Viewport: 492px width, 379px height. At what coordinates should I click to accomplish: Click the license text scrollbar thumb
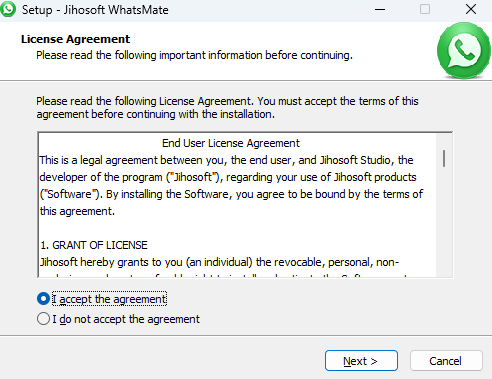pos(444,158)
